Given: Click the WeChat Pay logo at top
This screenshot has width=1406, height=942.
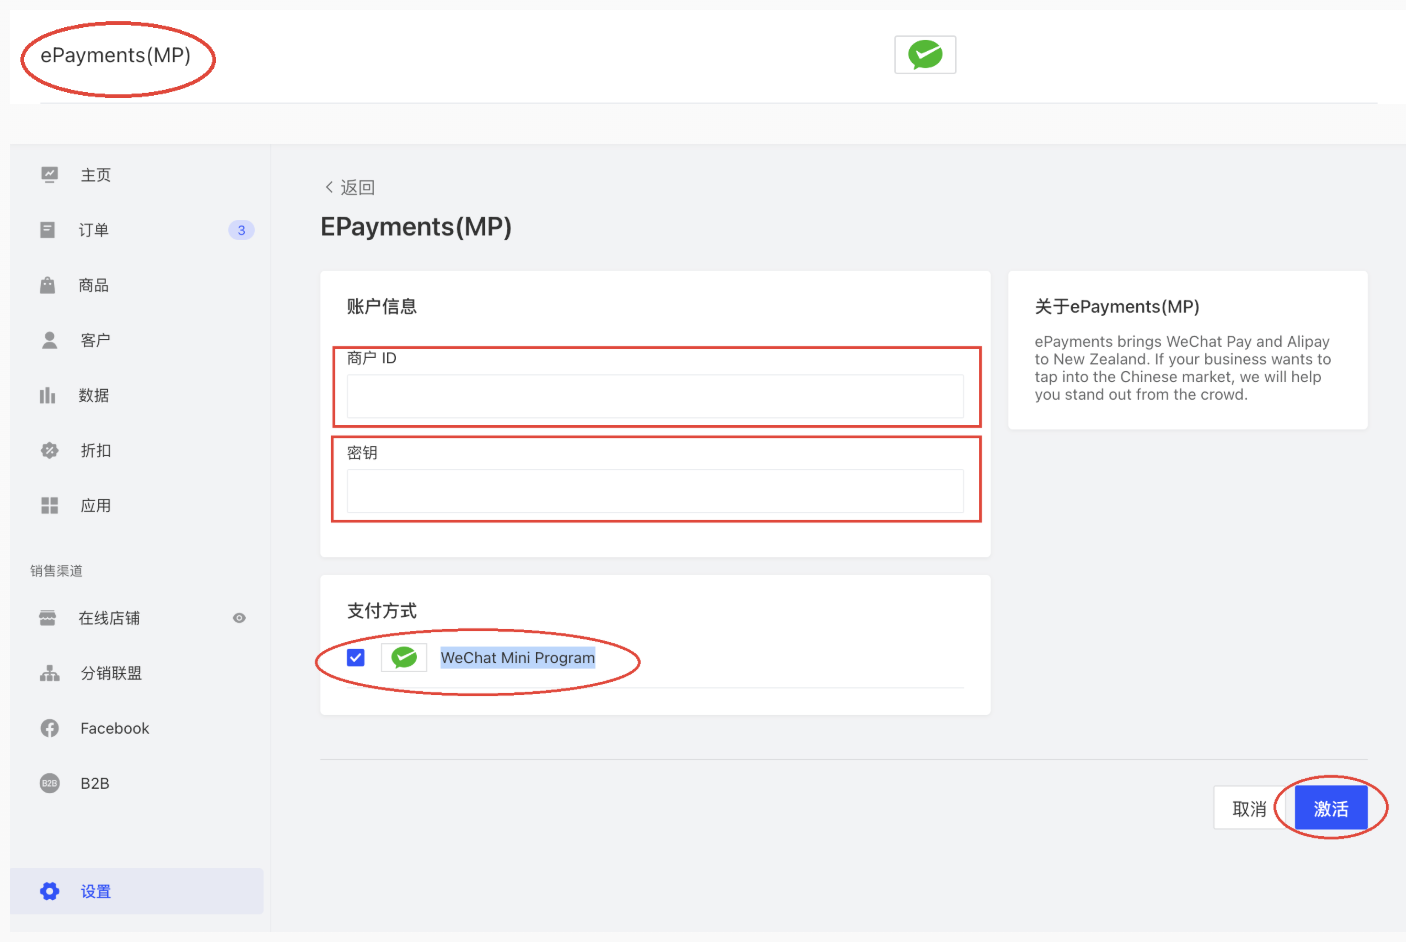Looking at the screenshot, I should tap(925, 55).
